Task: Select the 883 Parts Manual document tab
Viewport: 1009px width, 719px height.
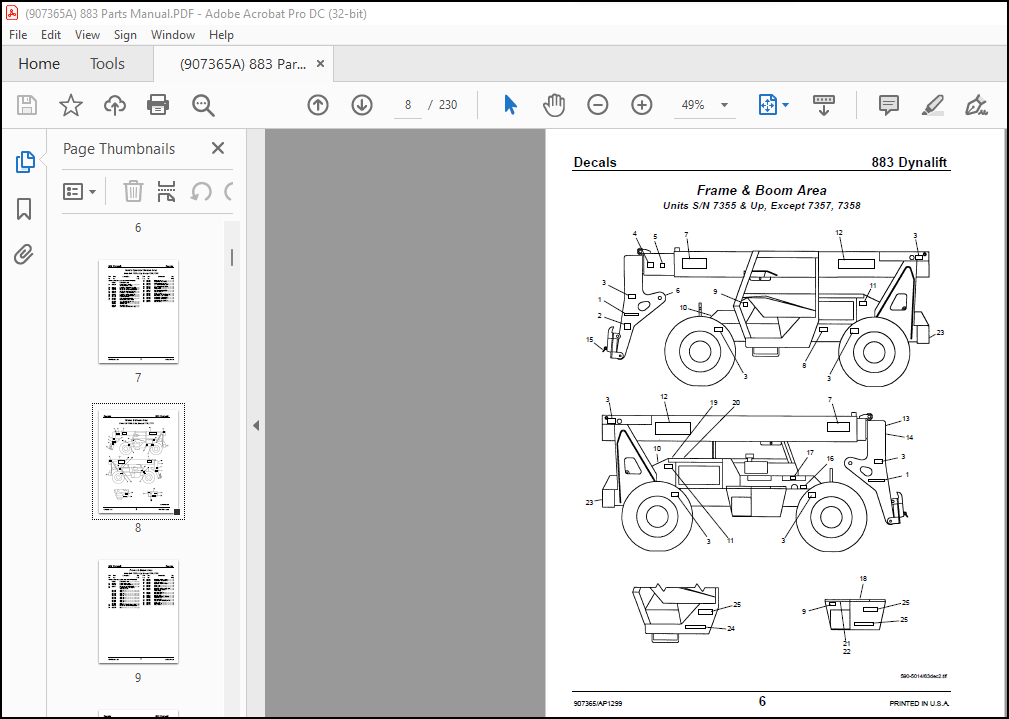Action: pos(243,64)
